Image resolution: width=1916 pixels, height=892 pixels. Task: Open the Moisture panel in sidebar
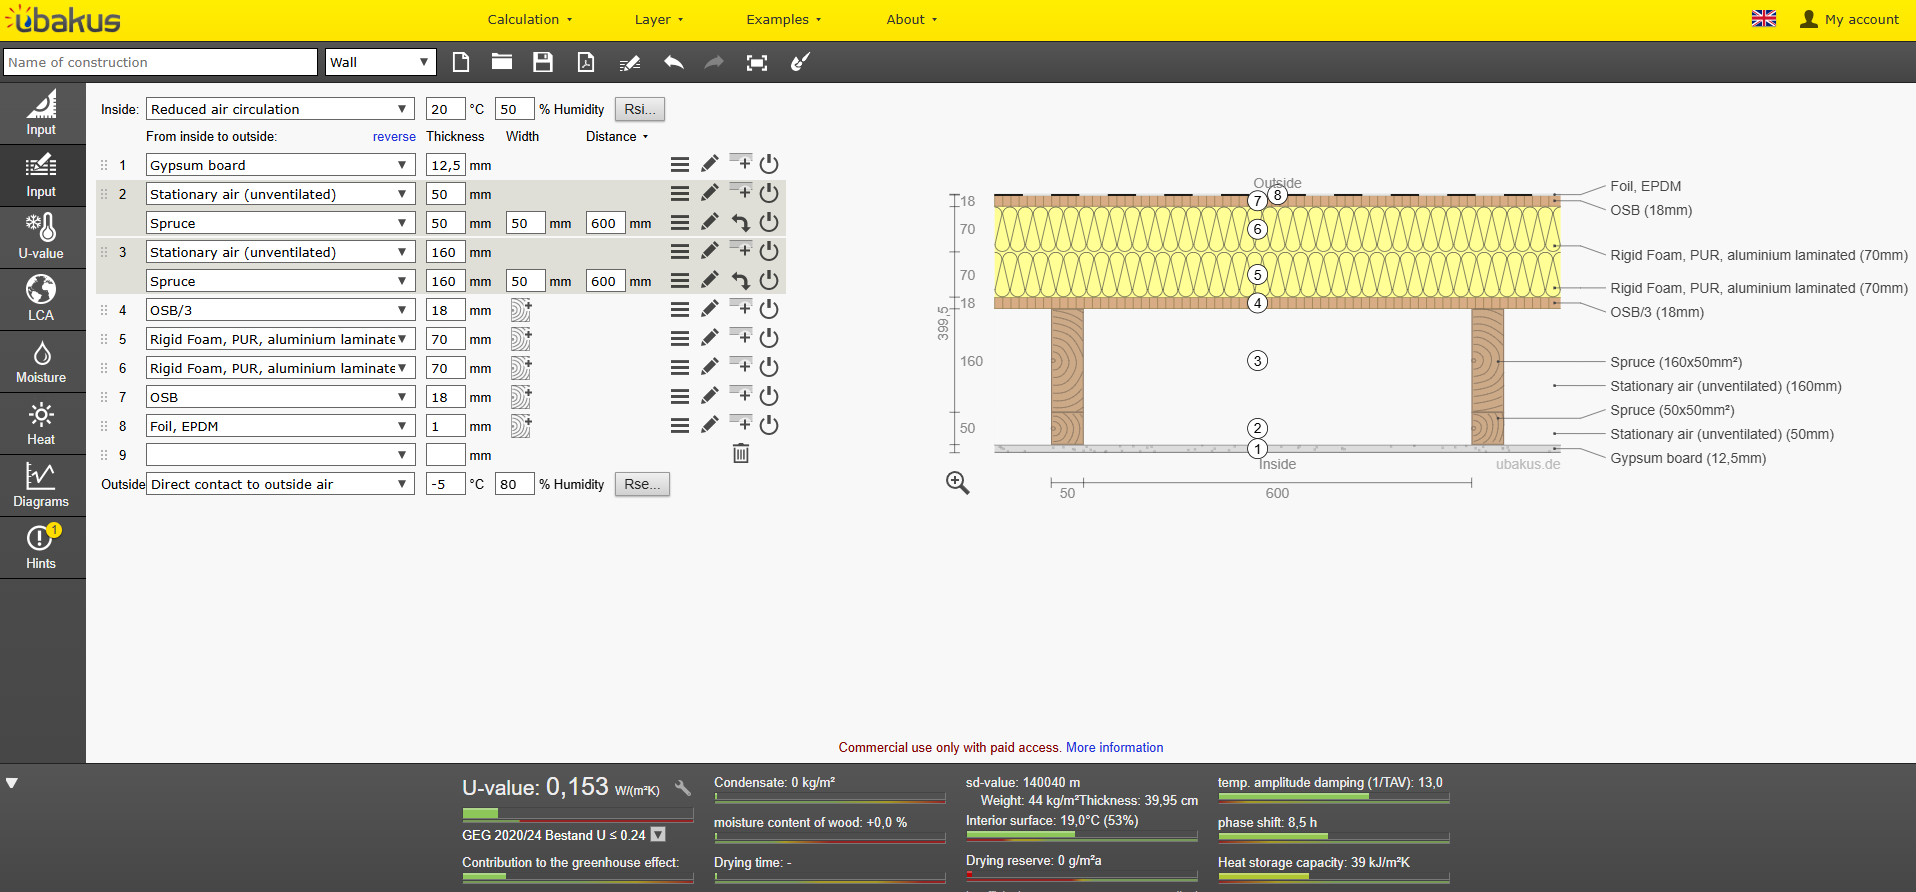coord(42,362)
